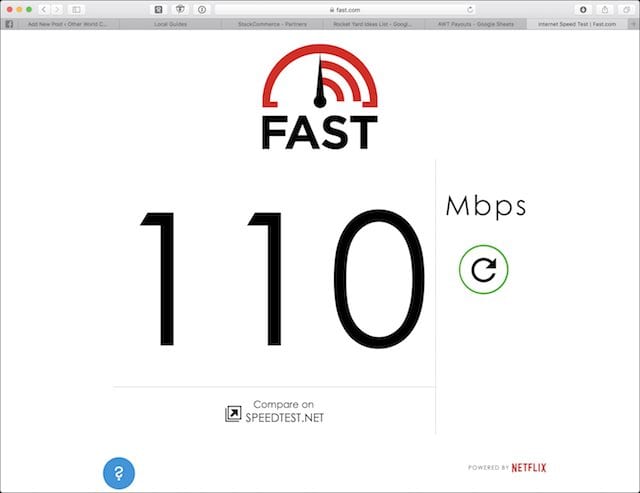This screenshot has height=493, width=640.
Task: Click the circled info extension icon
Action: 202,9
